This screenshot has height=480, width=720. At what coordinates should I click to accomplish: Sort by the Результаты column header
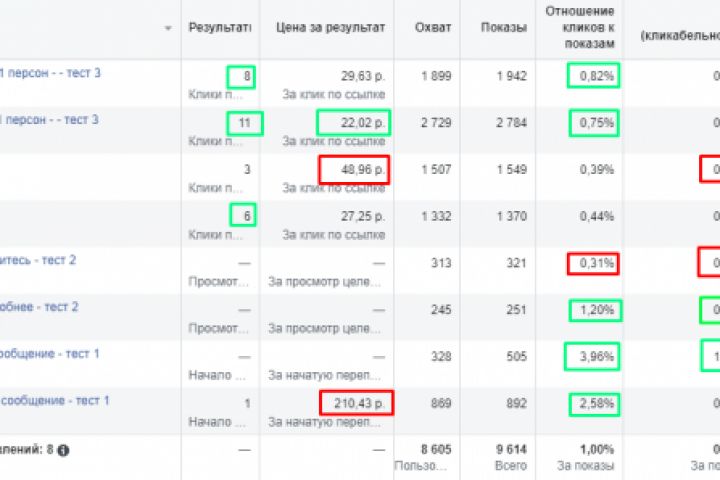pos(220,28)
